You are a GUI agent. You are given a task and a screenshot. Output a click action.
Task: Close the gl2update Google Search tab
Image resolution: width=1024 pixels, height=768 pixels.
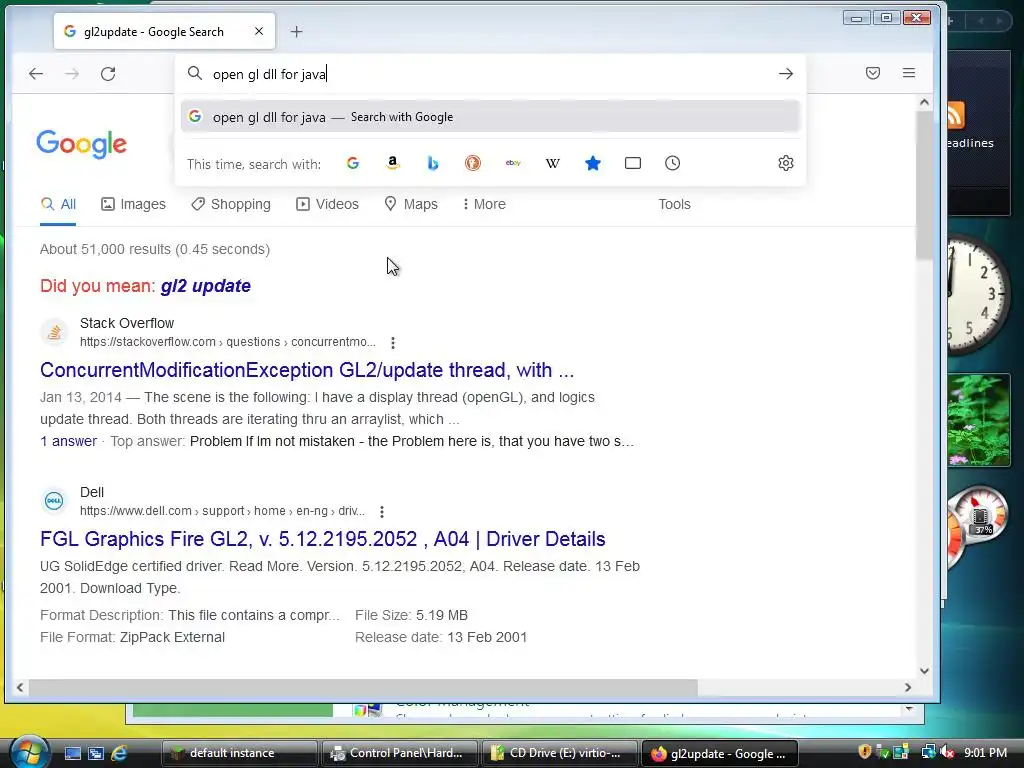pos(259,31)
